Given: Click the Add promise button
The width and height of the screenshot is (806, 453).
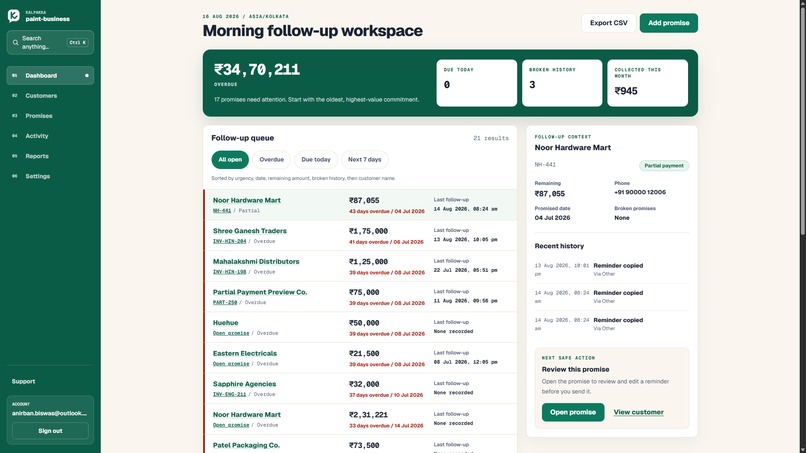Looking at the screenshot, I should [x=669, y=23].
